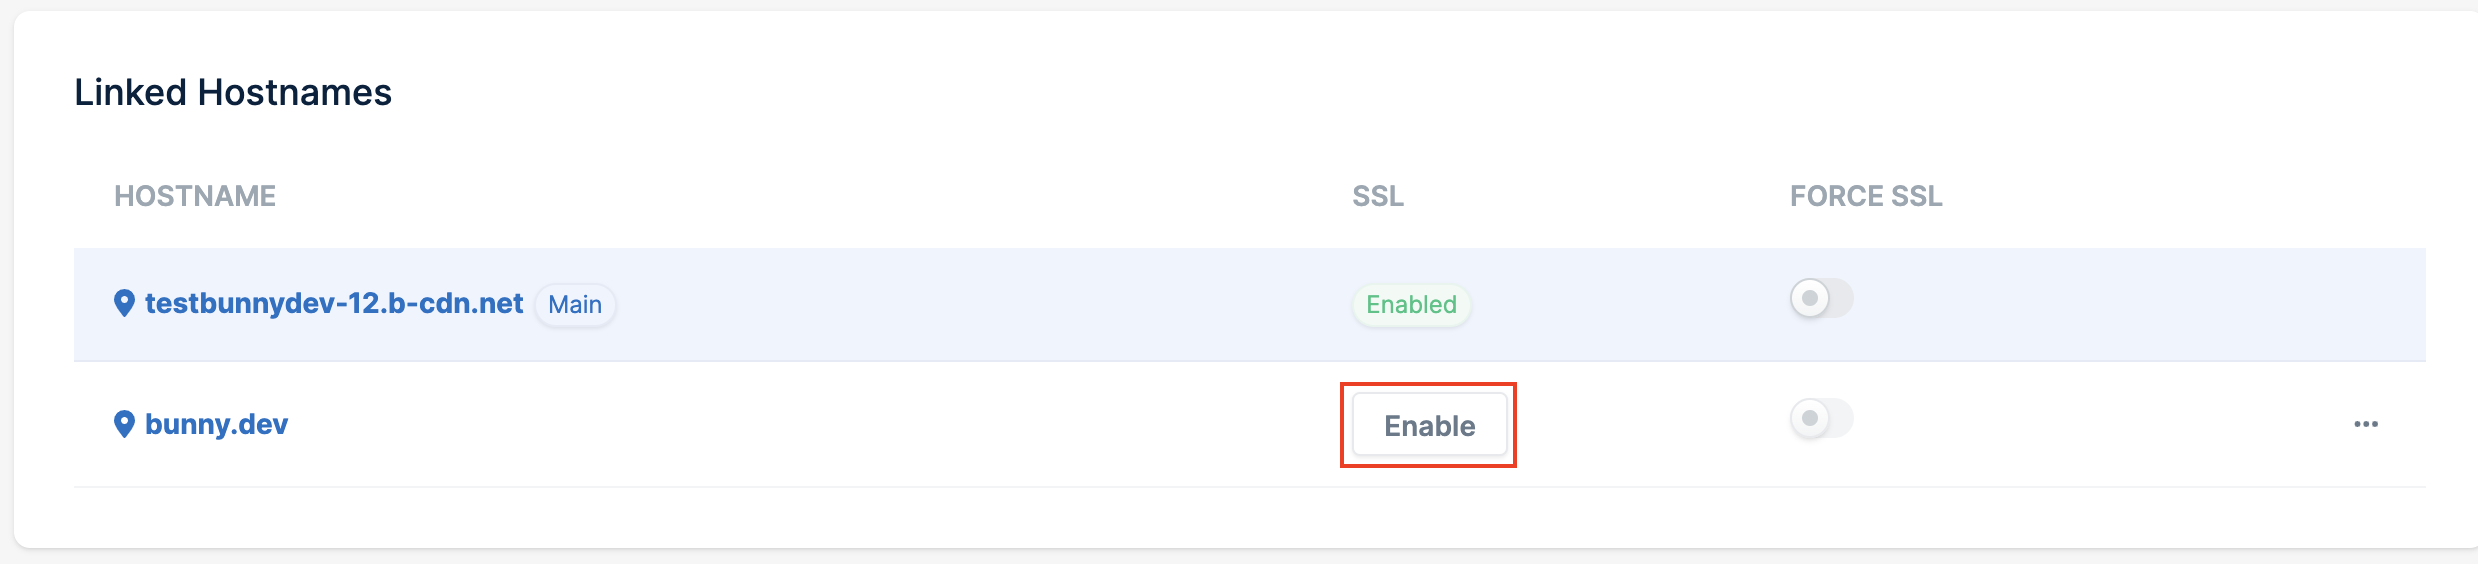Enable SSL for bunny.dev
Image resolution: width=2478 pixels, height=564 pixels.
tap(1429, 425)
